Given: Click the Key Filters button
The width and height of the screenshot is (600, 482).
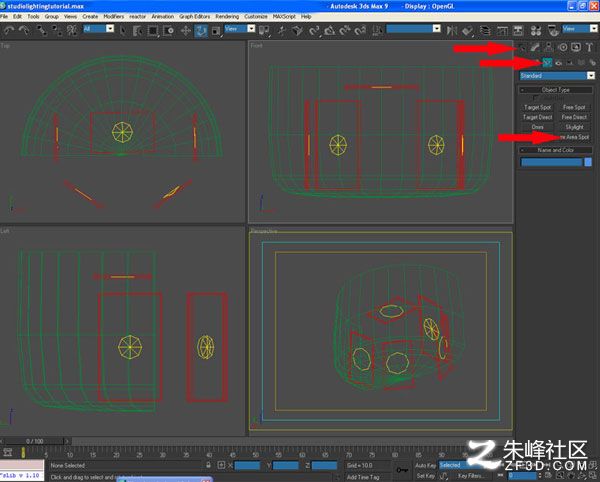Looking at the screenshot, I should click(x=470, y=476).
